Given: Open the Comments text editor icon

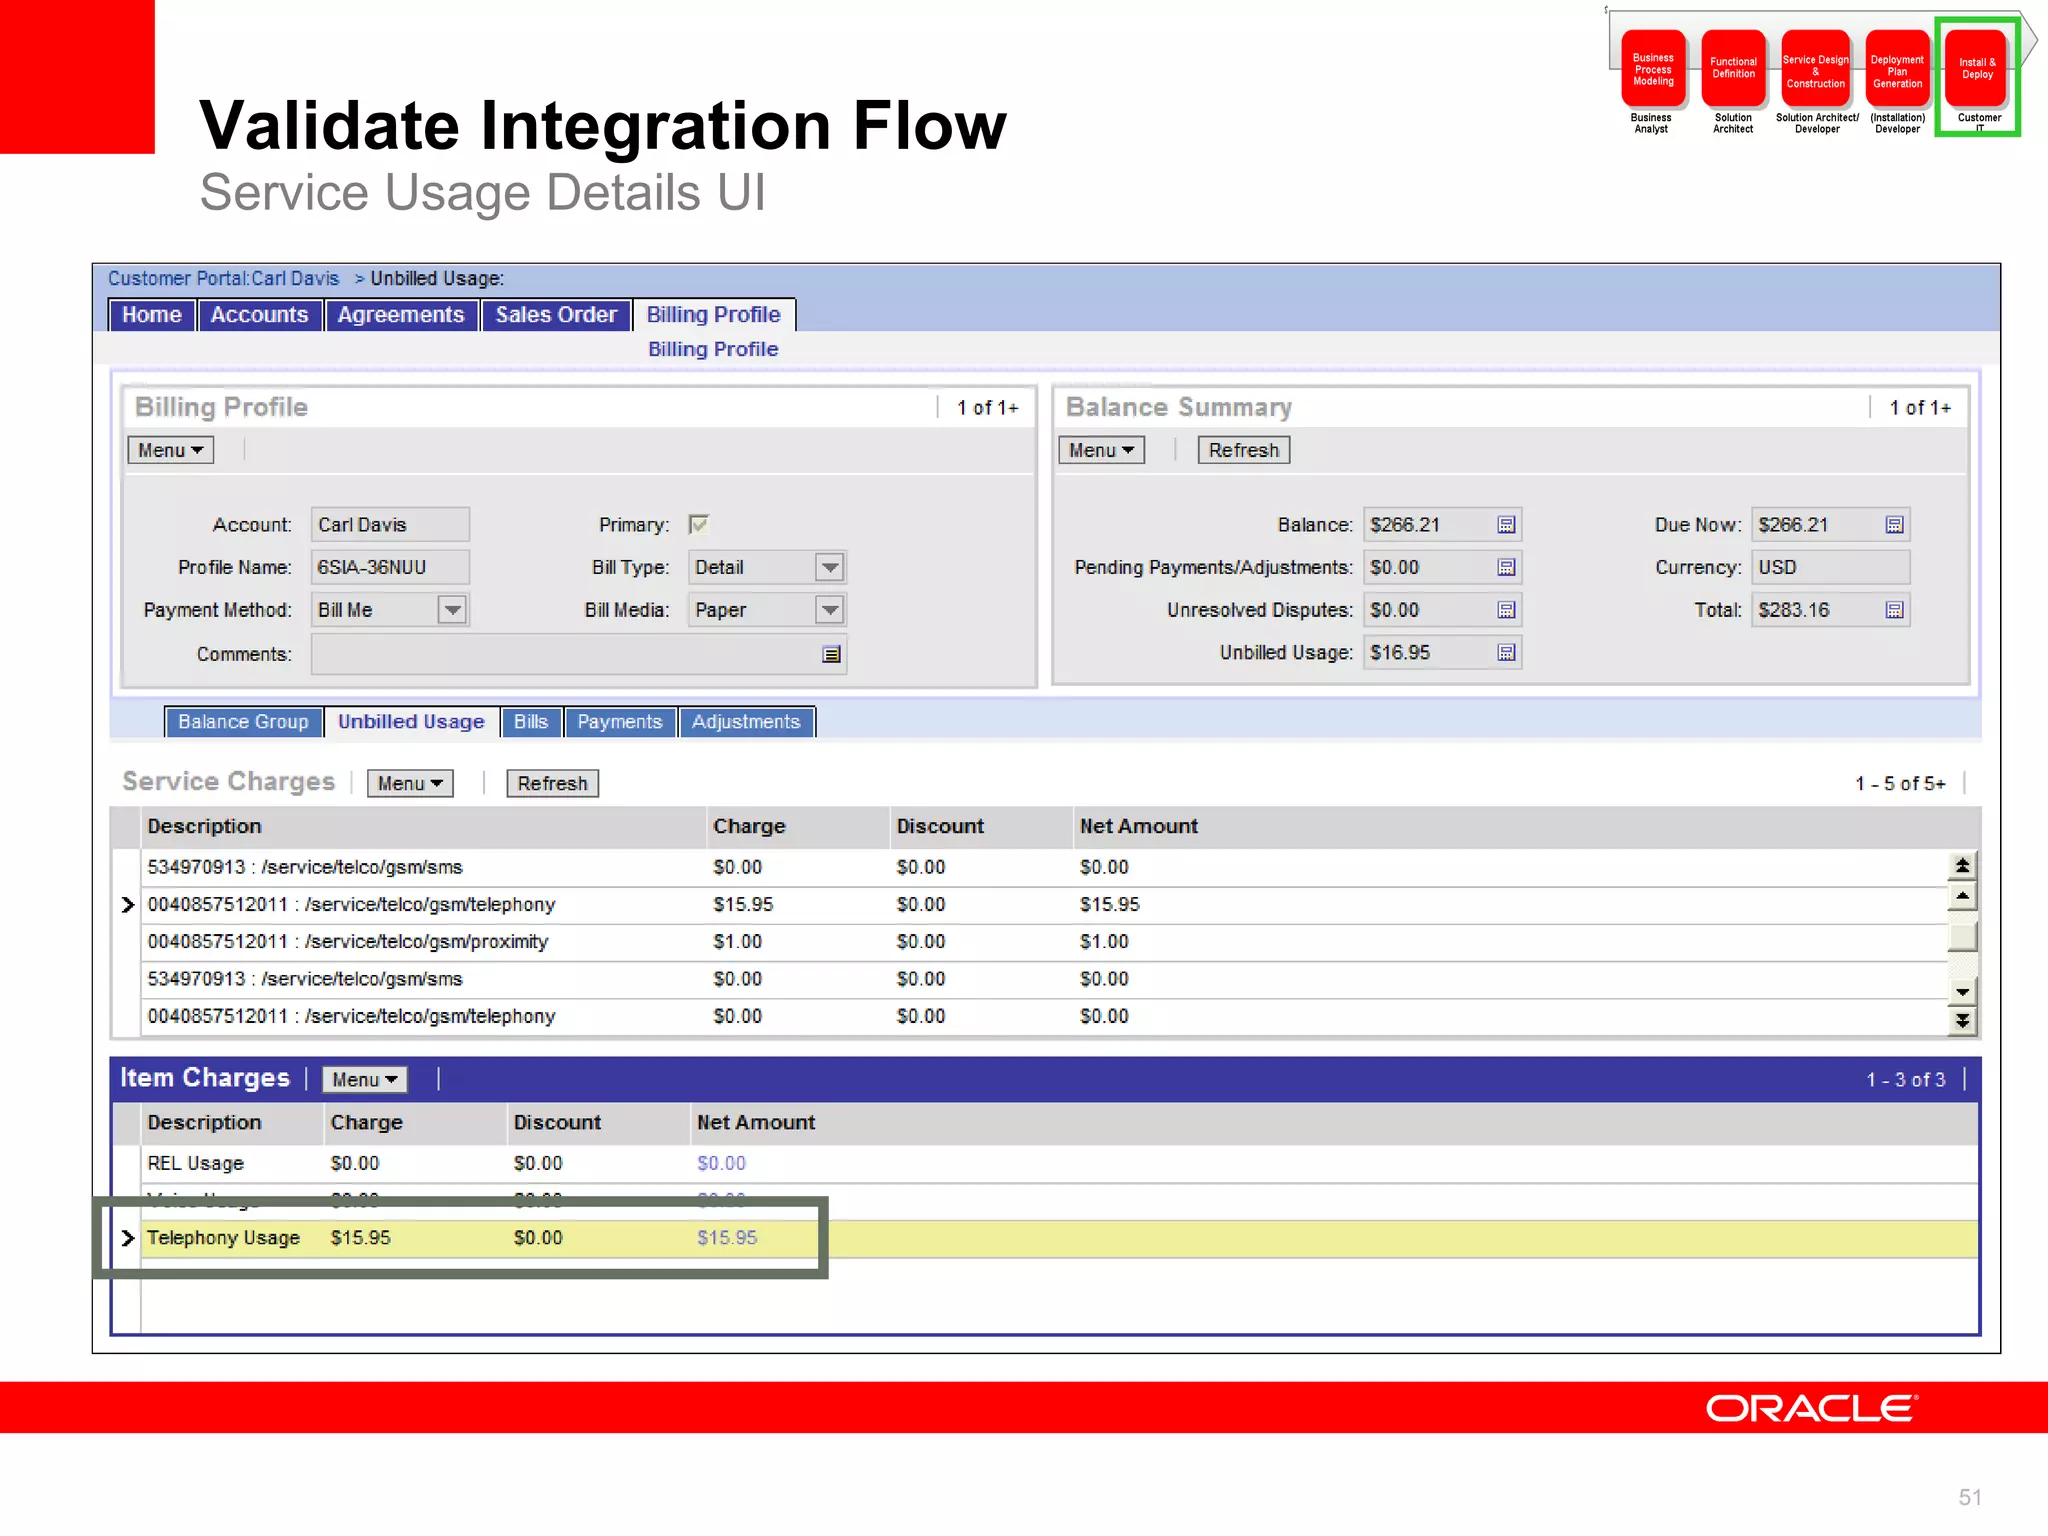Looking at the screenshot, I should click(831, 655).
